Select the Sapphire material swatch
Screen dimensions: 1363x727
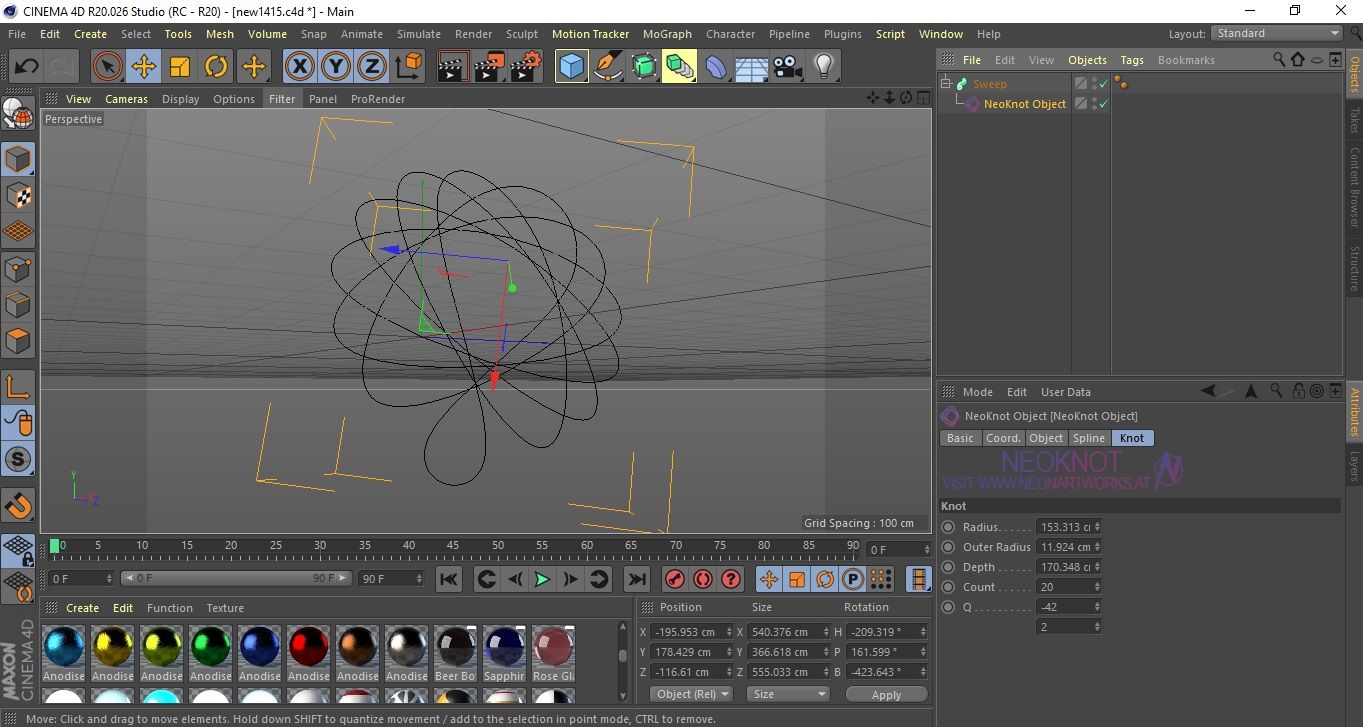pos(504,647)
